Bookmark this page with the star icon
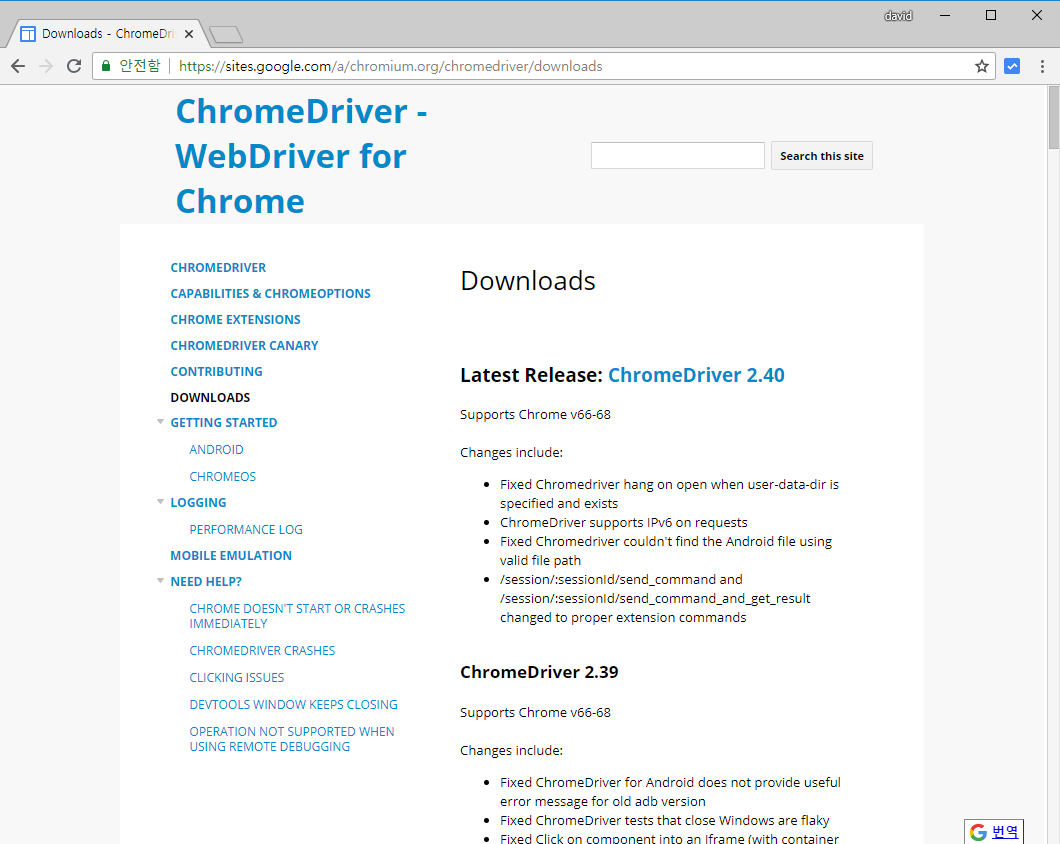The height and width of the screenshot is (844, 1060). (x=982, y=66)
